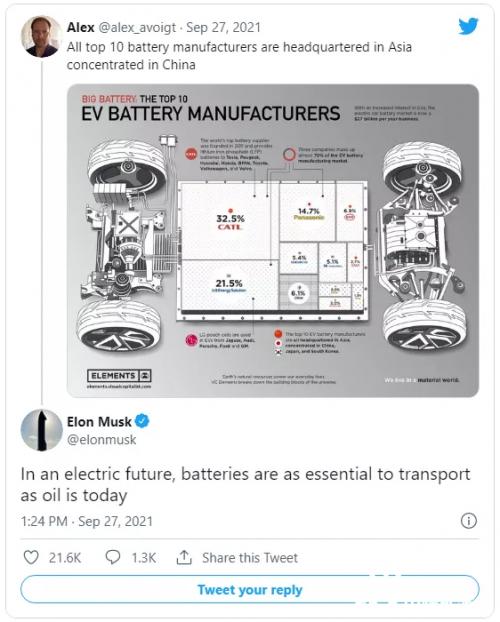500x622 pixels.
Task: Open the EV Battery Manufacturers infographic
Action: (x=273, y=240)
